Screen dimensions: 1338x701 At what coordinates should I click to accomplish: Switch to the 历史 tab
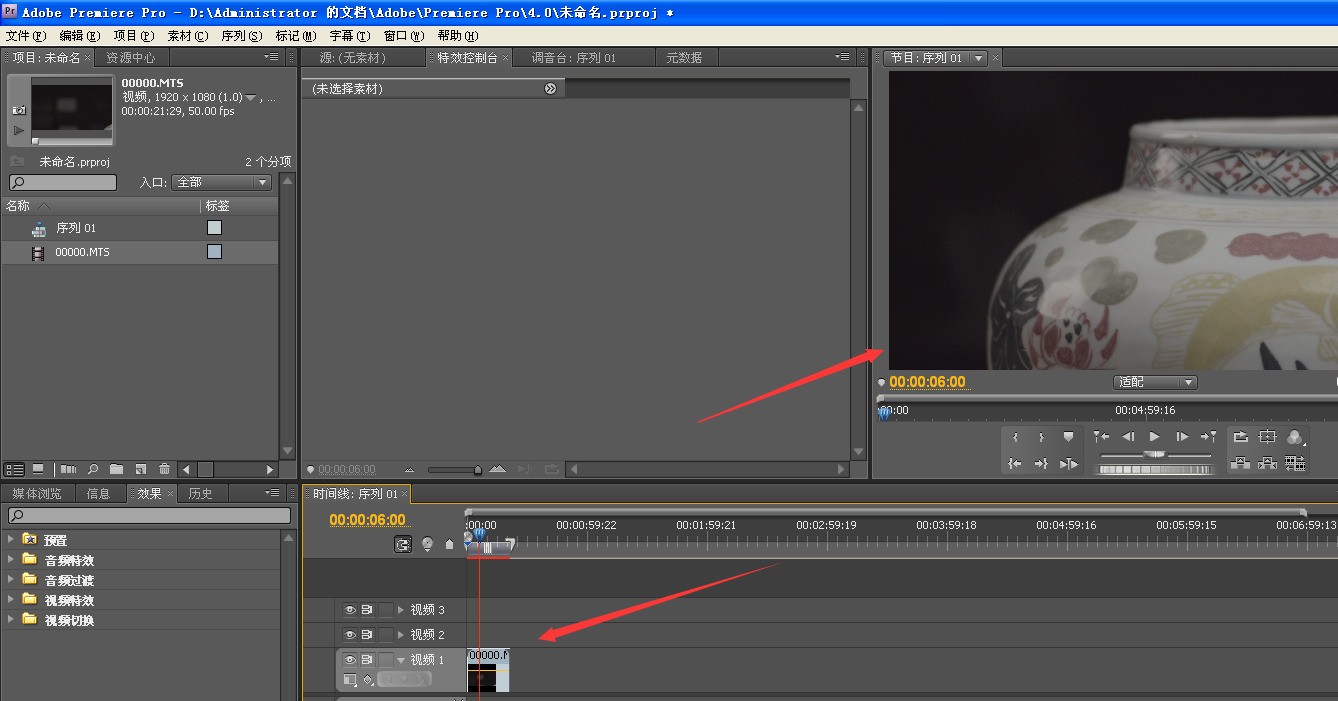[201, 494]
